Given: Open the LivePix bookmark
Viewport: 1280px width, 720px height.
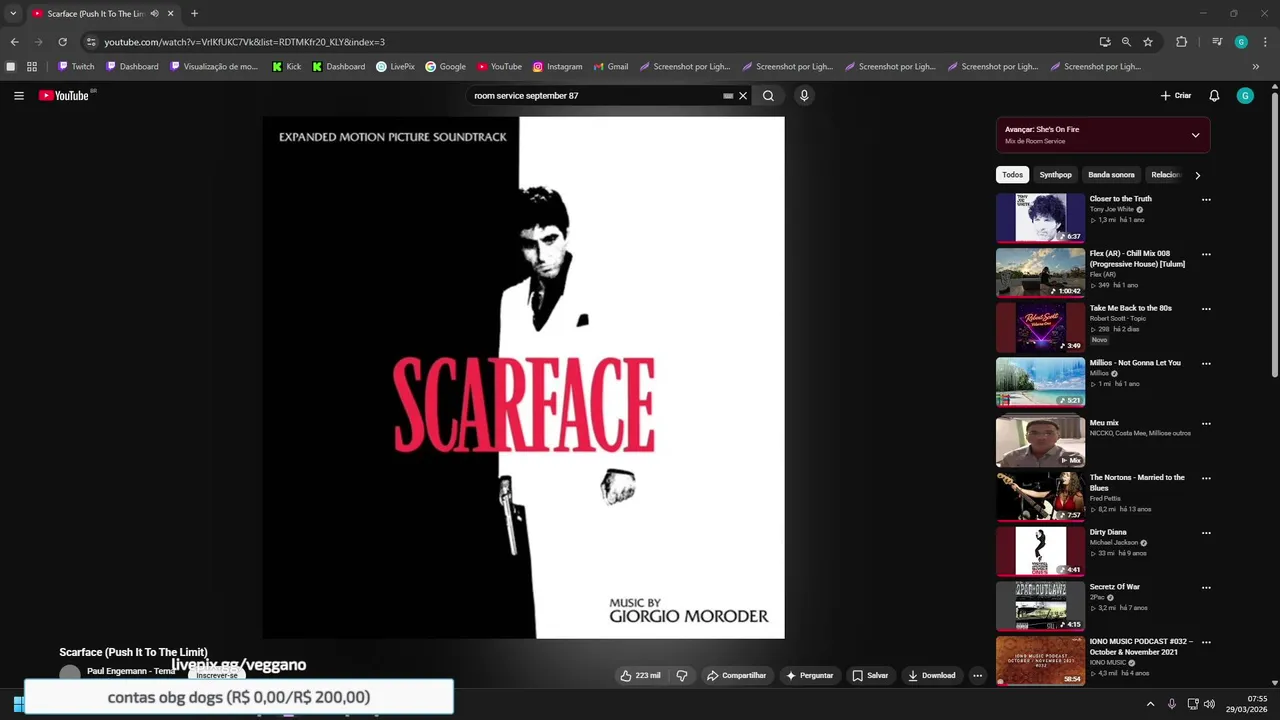Looking at the screenshot, I should [x=395, y=67].
